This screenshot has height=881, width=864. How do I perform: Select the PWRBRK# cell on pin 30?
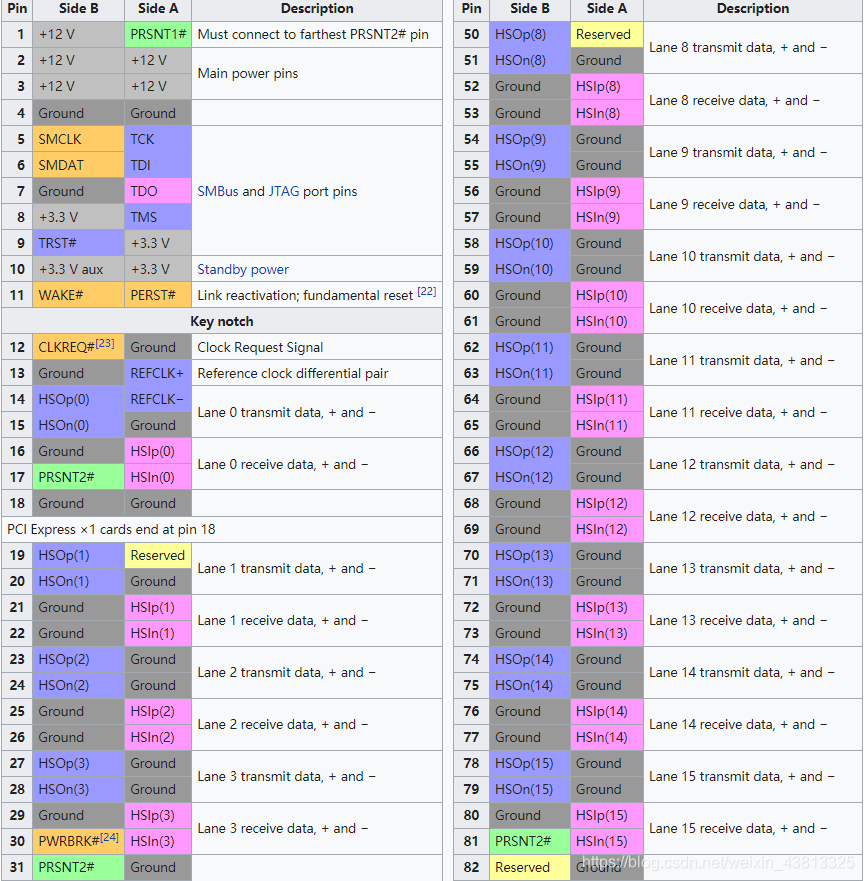pos(79,841)
